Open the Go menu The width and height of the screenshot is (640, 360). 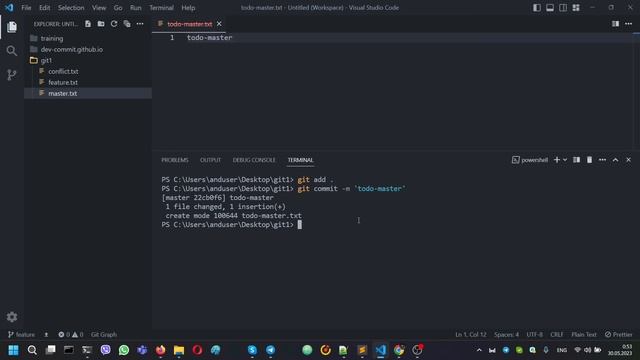[118, 8]
